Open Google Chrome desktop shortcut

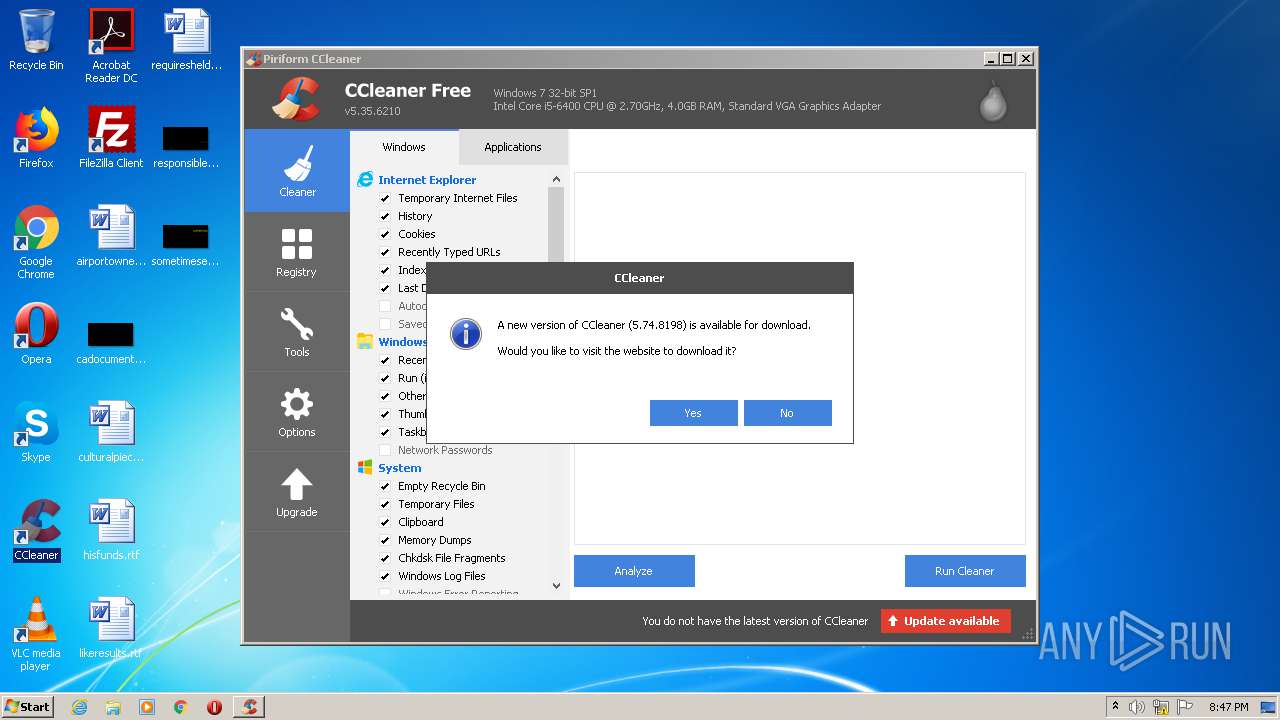[36, 242]
